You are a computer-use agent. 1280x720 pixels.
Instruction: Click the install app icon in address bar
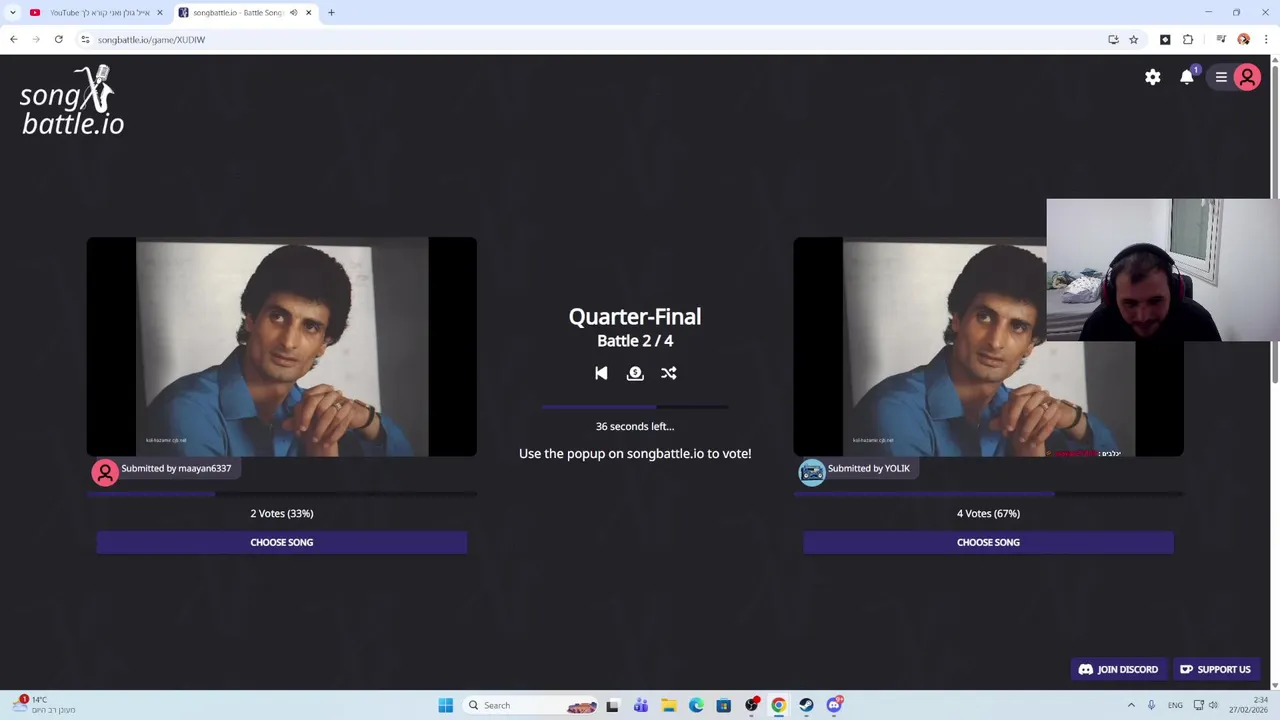pos(1113,39)
